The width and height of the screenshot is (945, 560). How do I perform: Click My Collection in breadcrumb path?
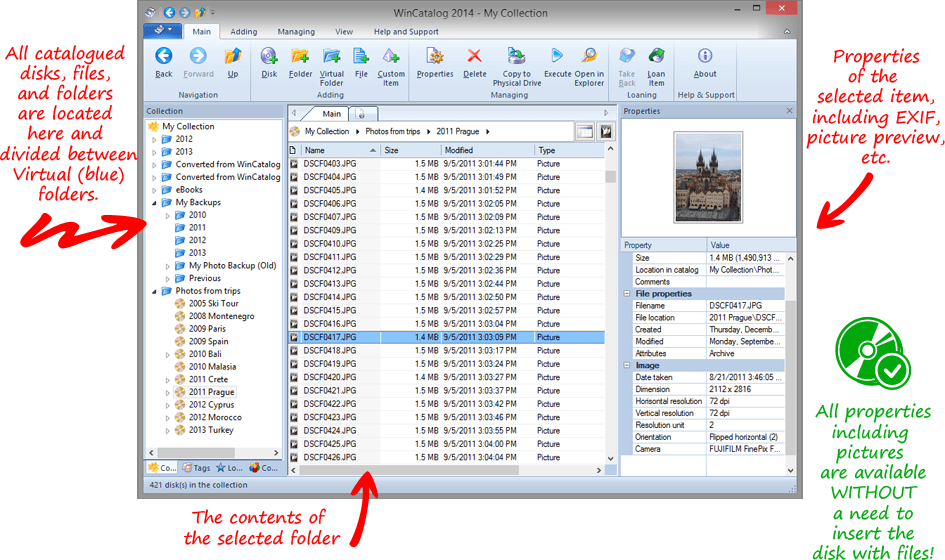[327, 131]
